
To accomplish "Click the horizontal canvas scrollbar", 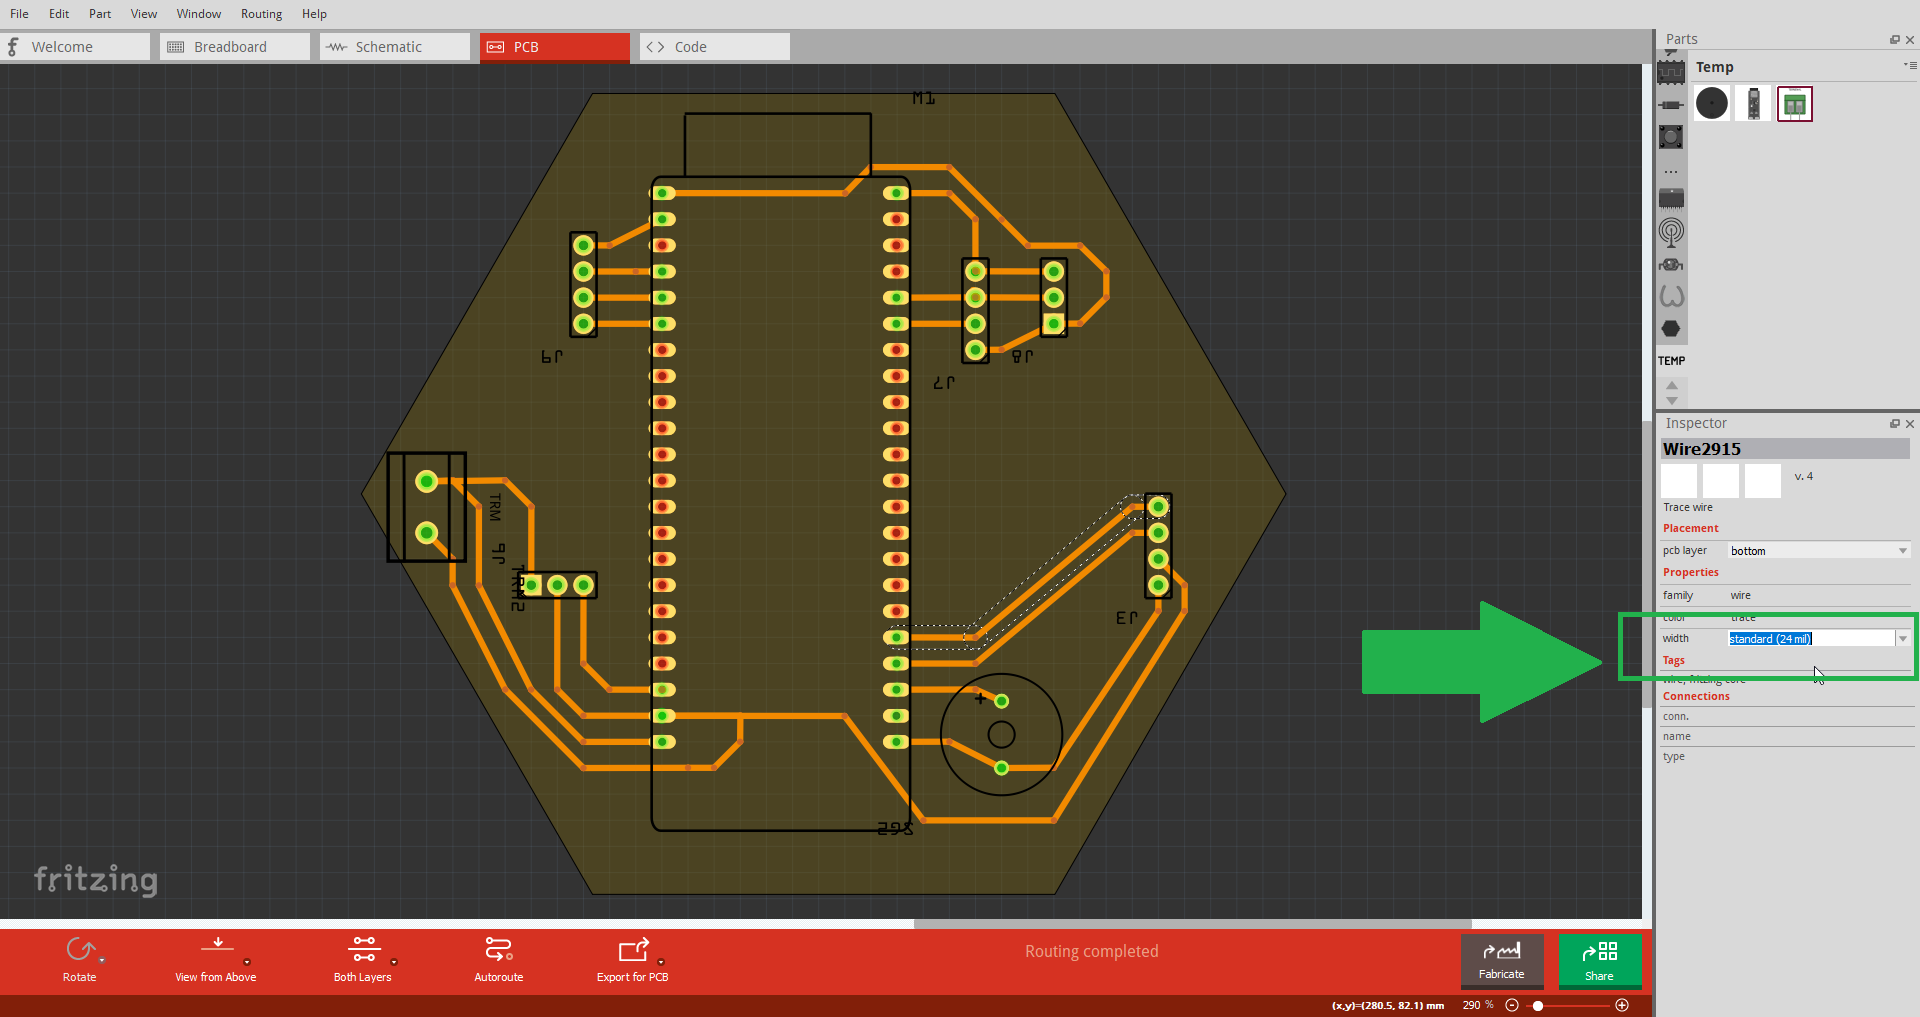I will [x=1192, y=924].
